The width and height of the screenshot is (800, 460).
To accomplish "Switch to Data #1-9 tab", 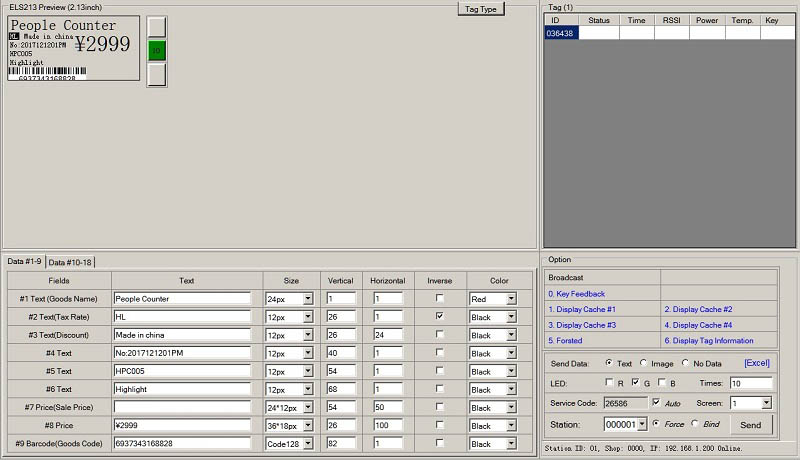I will [24, 261].
